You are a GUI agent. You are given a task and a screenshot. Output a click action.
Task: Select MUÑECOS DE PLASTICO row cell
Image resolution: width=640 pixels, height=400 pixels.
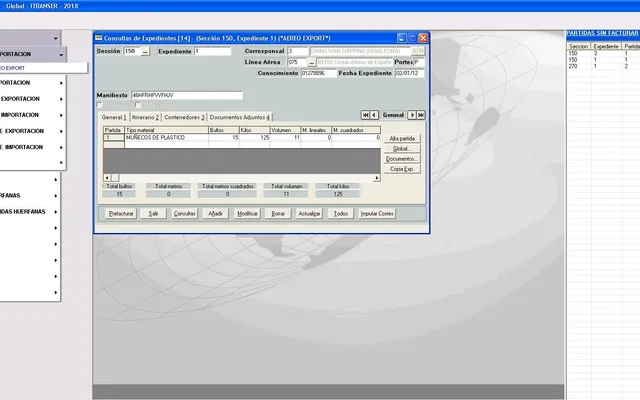[x=167, y=138]
